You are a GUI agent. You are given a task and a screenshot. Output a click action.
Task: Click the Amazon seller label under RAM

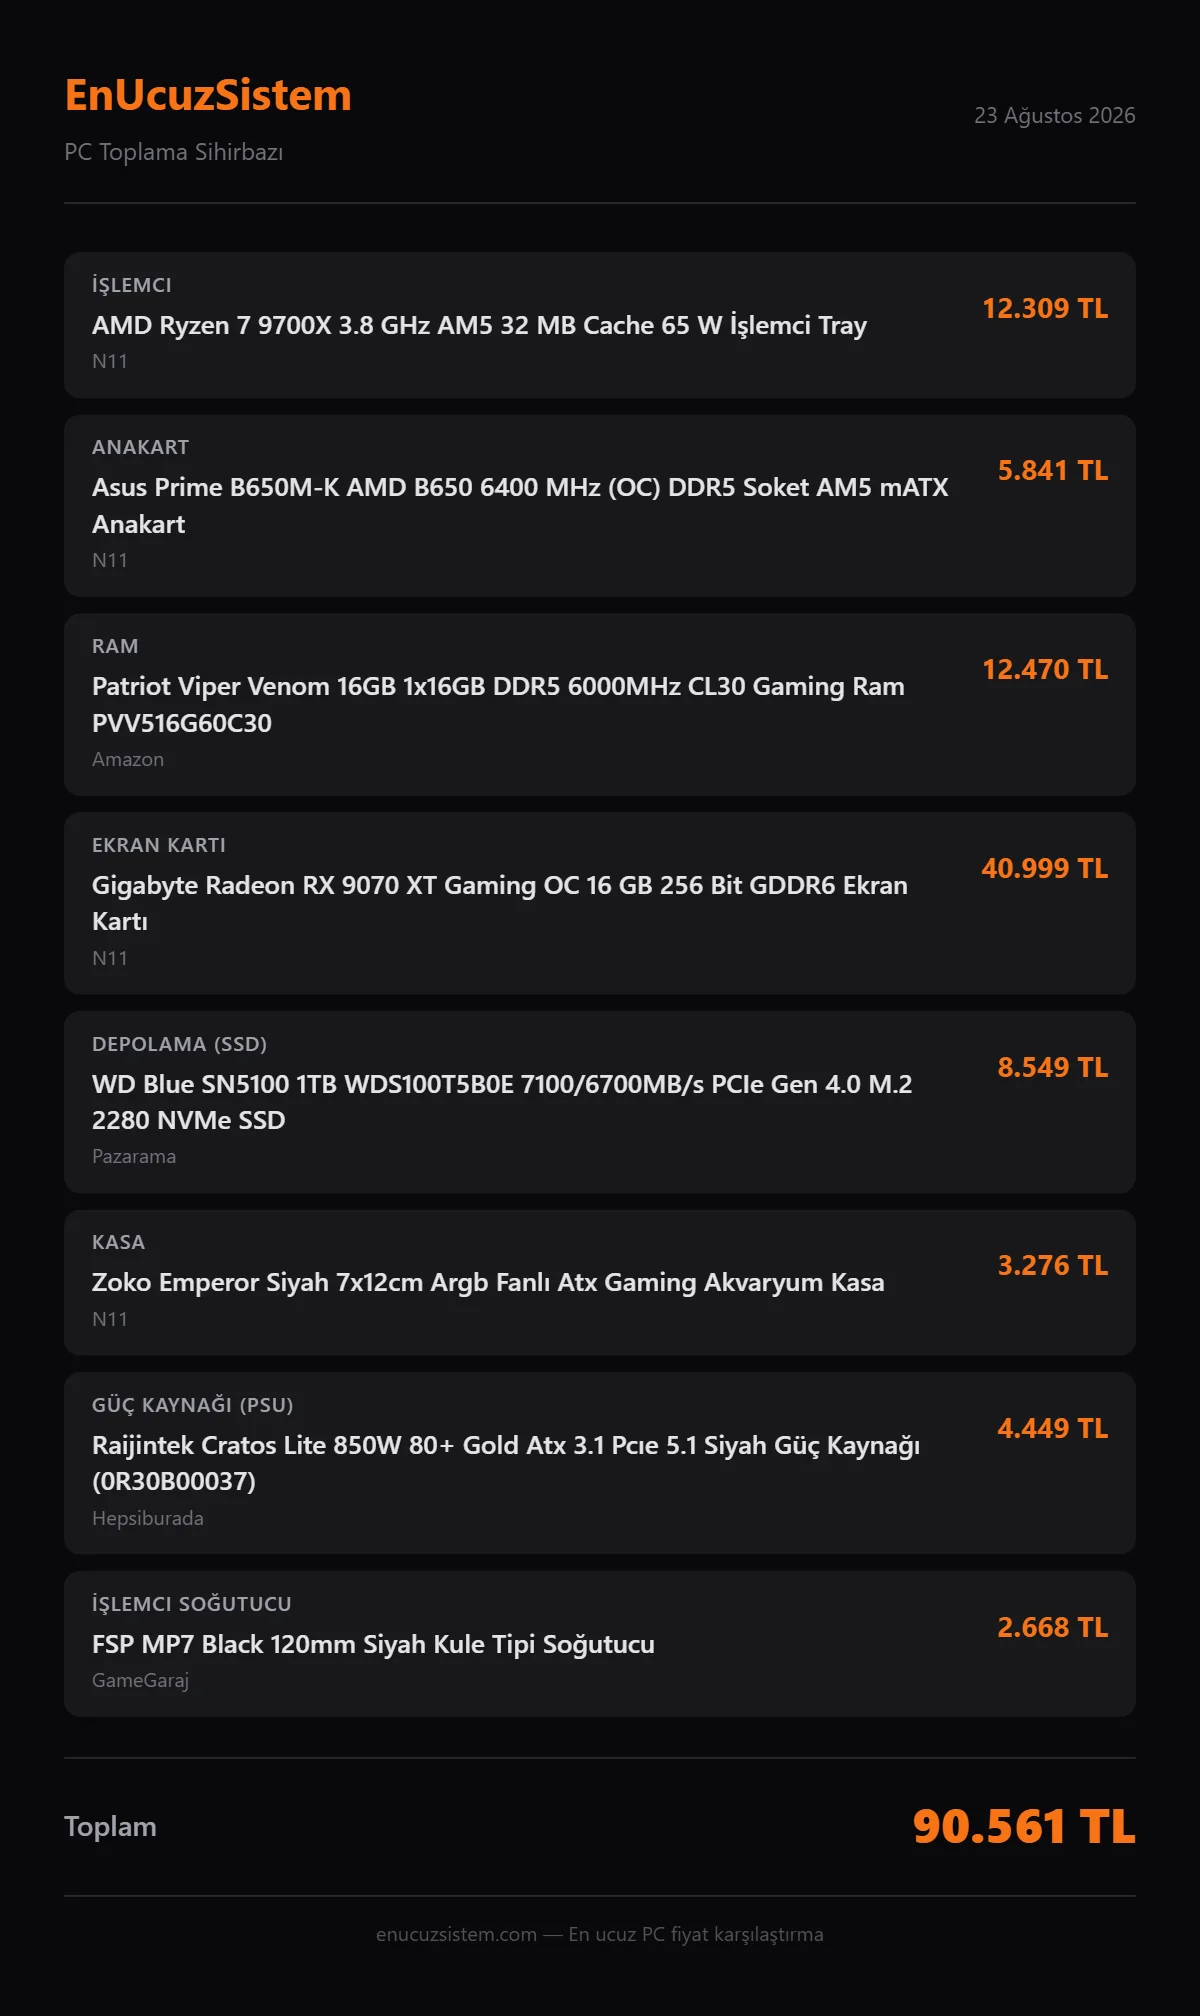coord(128,759)
